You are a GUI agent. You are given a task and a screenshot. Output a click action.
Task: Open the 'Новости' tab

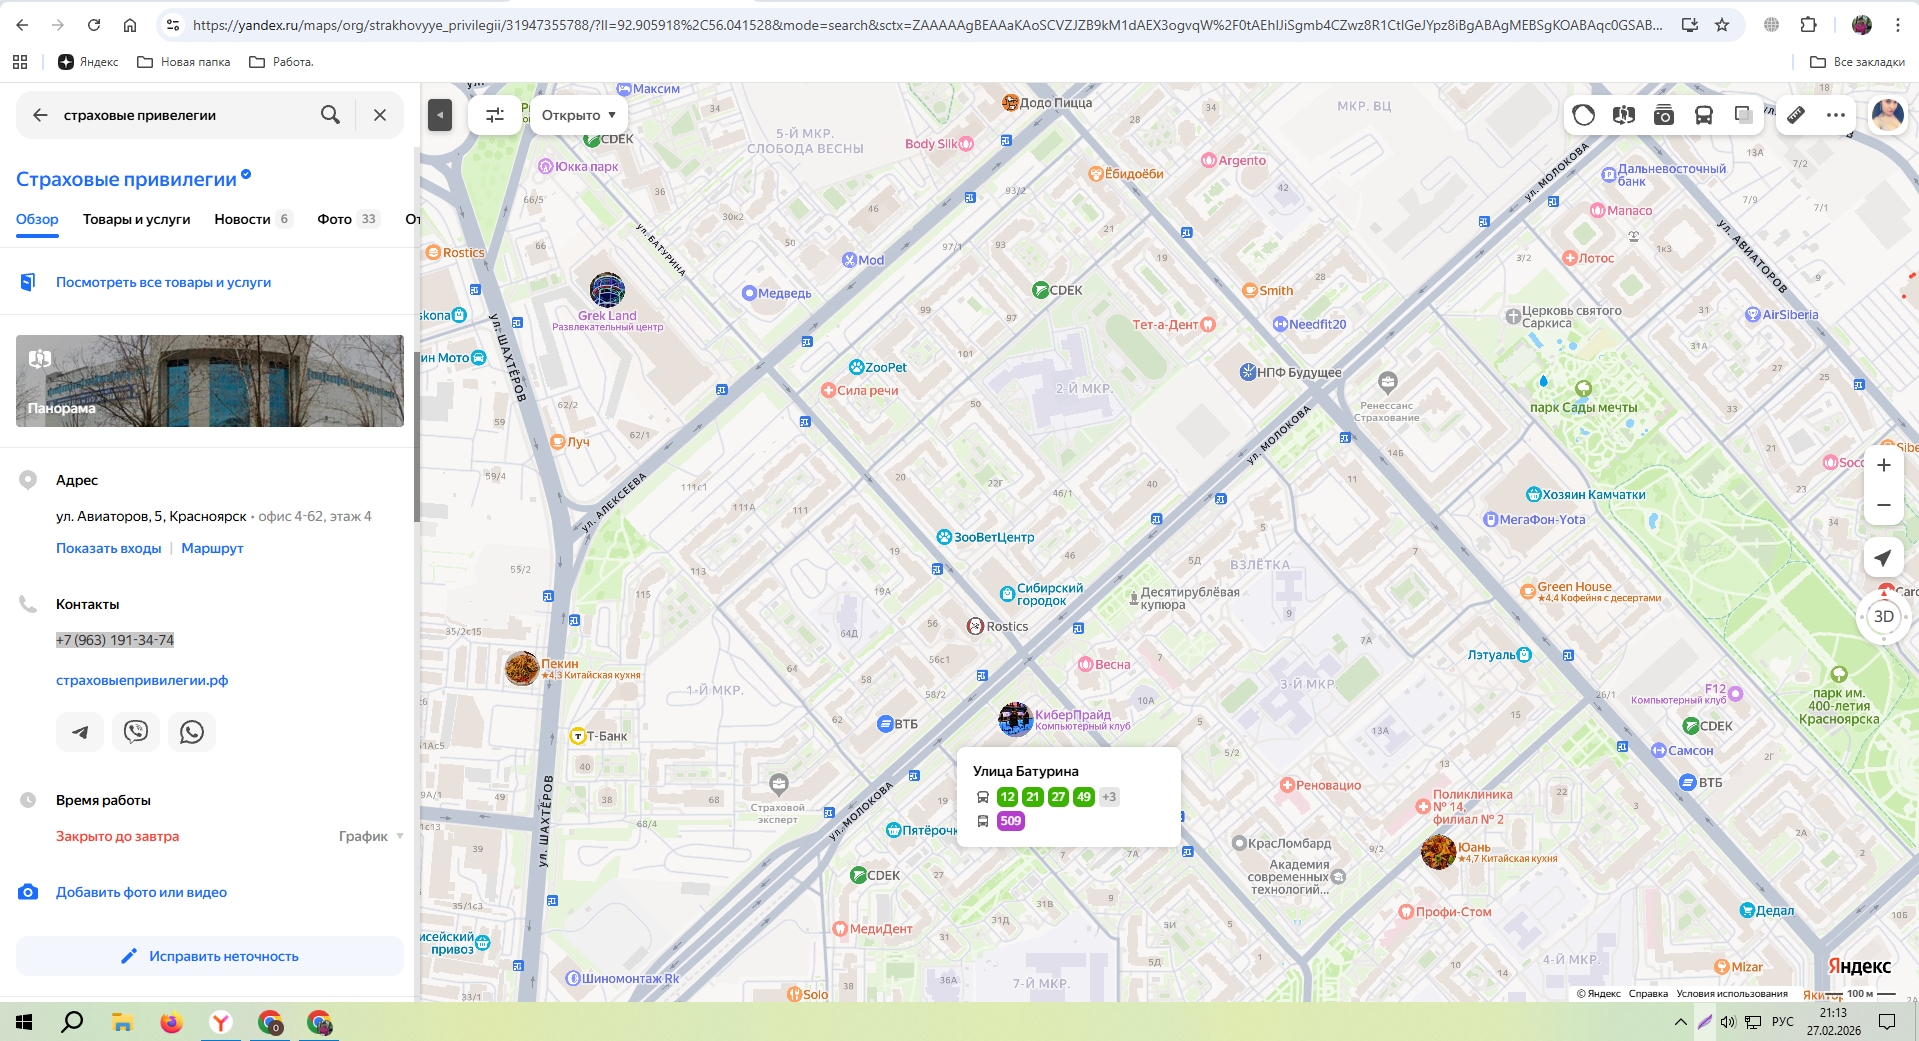(x=242, y=219)
